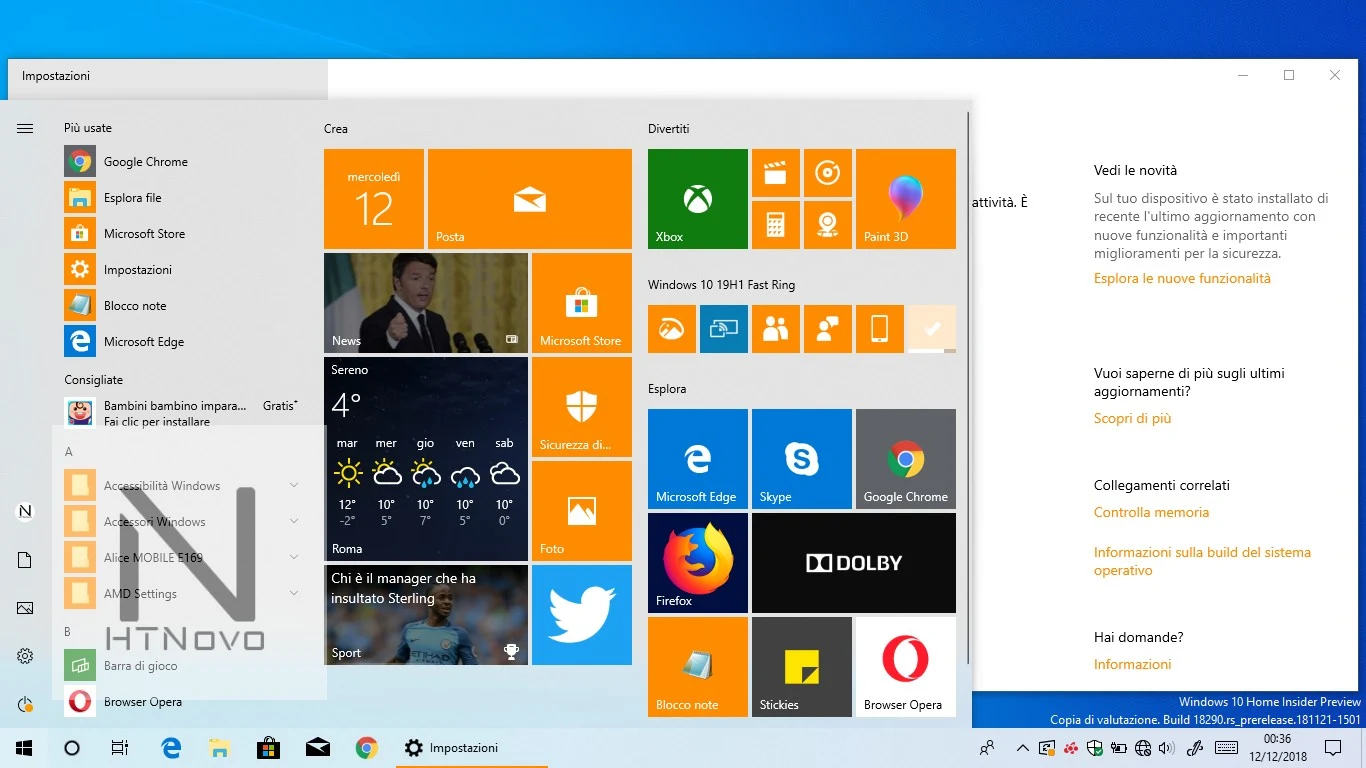This screenshot has width=1366, height=768.
Task: Click the Windows Start button
Action: [x=24, y=748]
